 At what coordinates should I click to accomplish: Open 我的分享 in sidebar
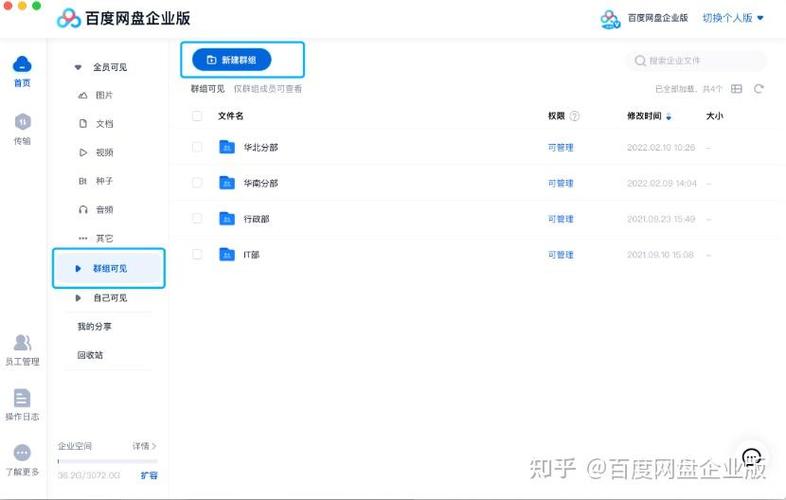click(94, 326)
